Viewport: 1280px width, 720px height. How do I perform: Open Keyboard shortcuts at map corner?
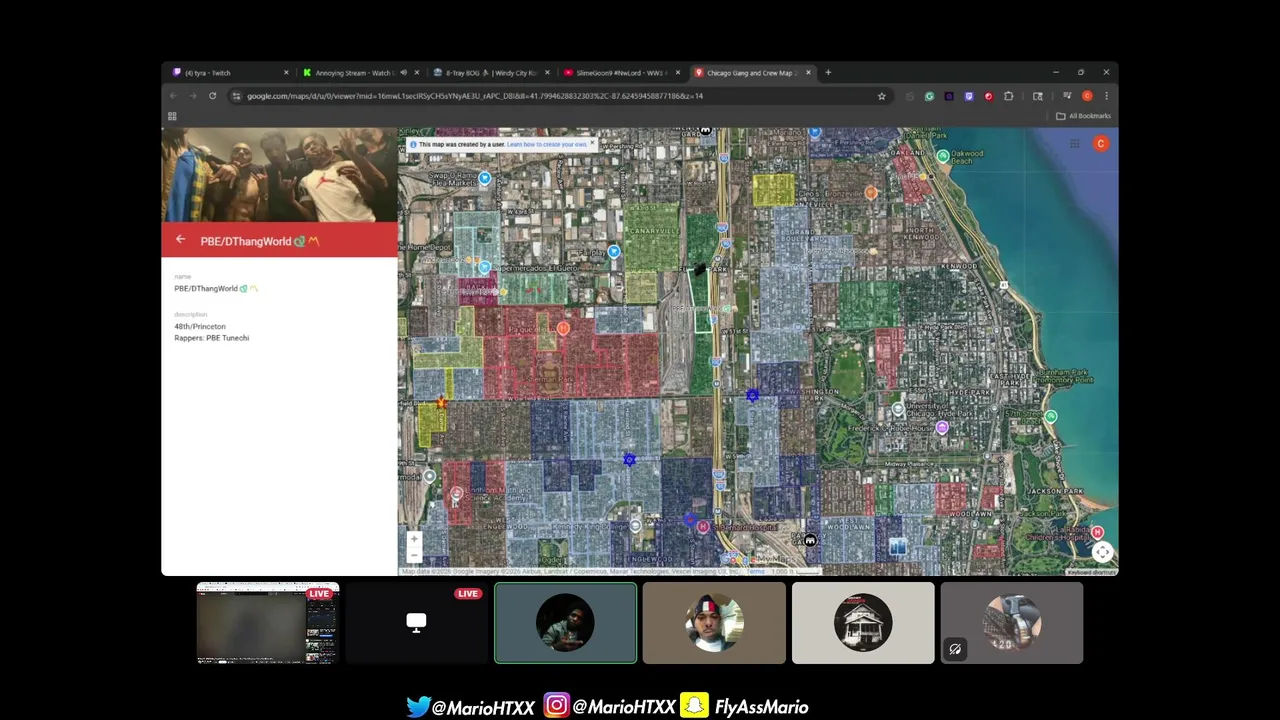click(x=1091, y=572)
